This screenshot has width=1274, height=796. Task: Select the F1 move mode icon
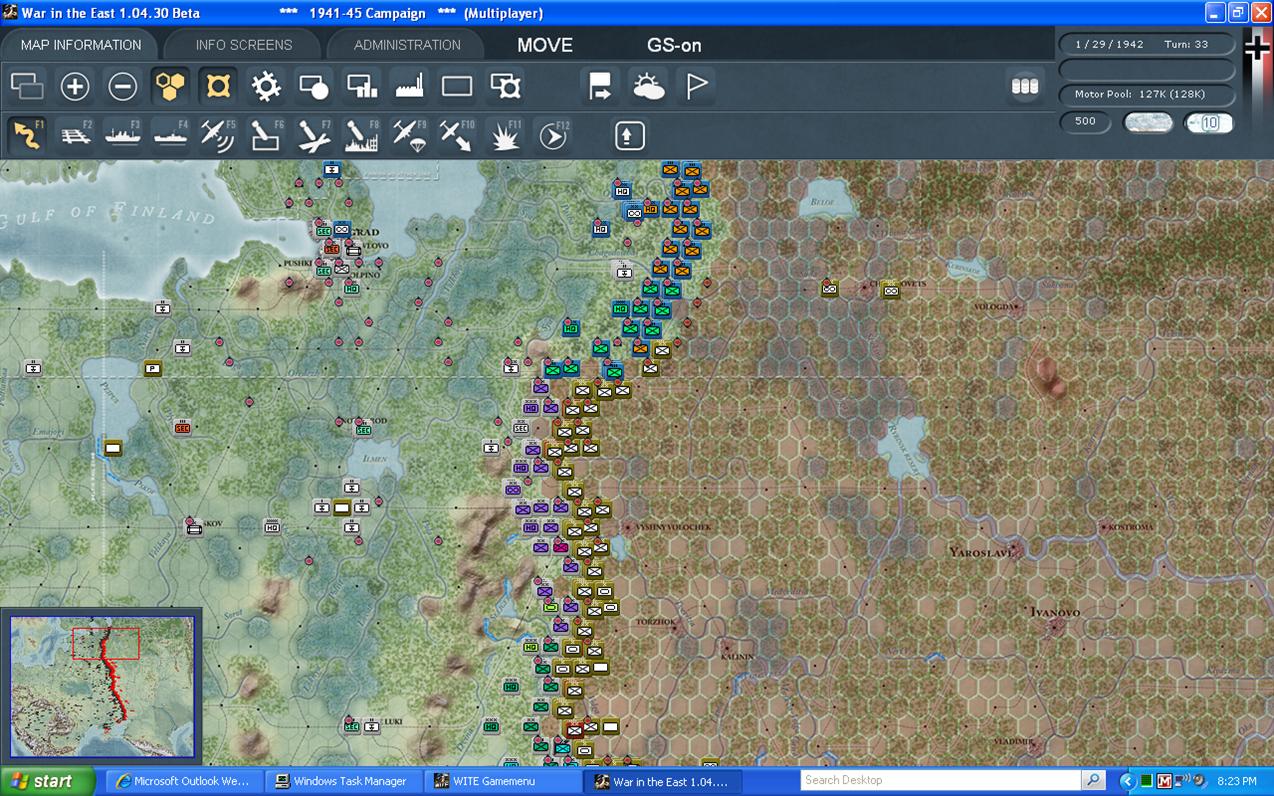pyautogui.click(x=27, y=135)
